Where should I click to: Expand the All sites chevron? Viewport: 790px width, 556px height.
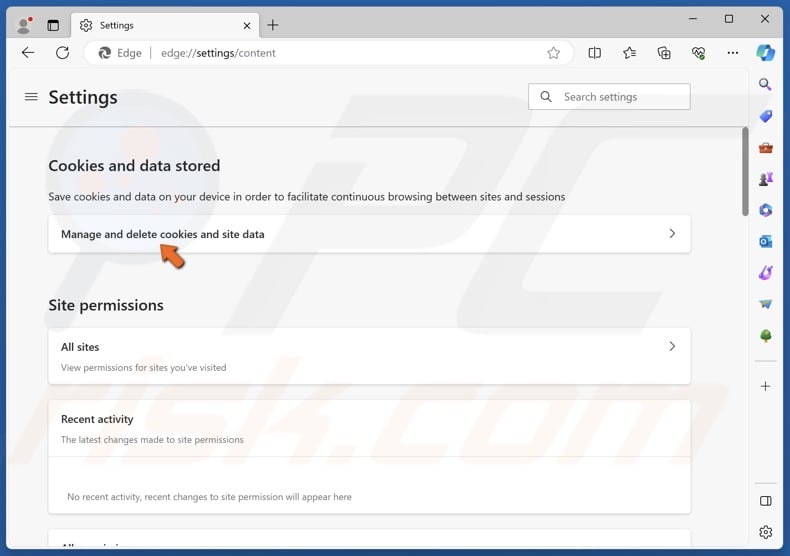click(x=672, y=346)
